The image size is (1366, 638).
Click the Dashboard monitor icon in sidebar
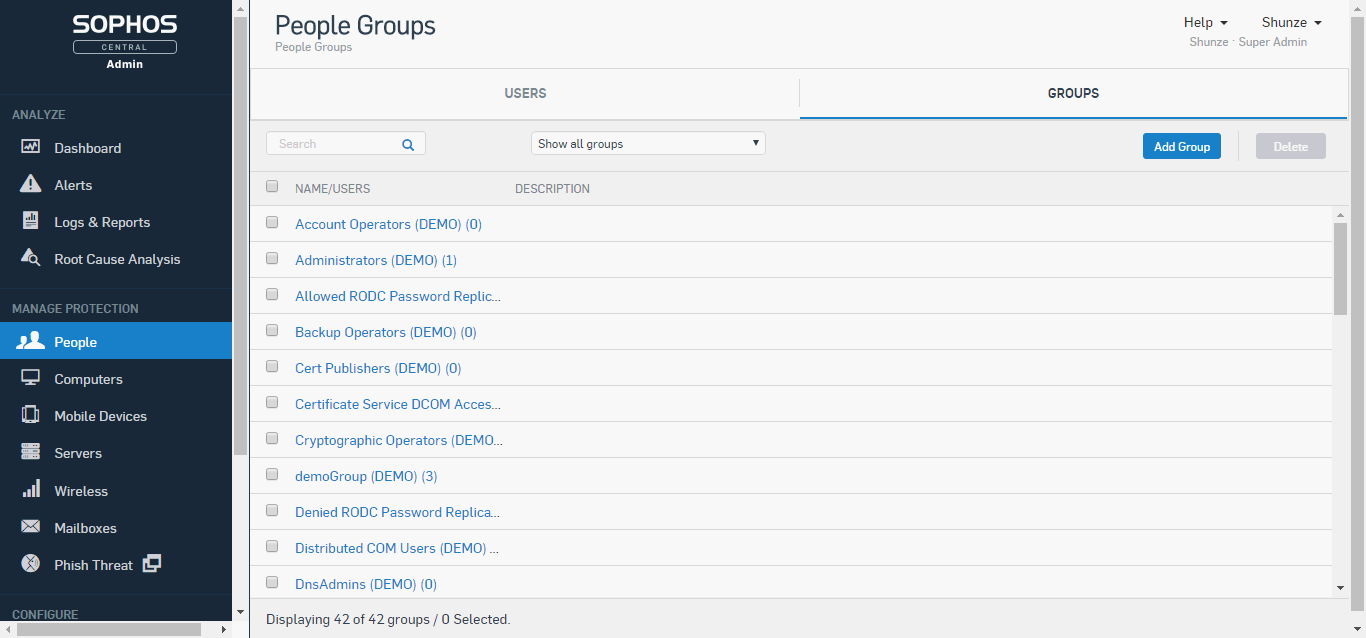tap(30, 147)
